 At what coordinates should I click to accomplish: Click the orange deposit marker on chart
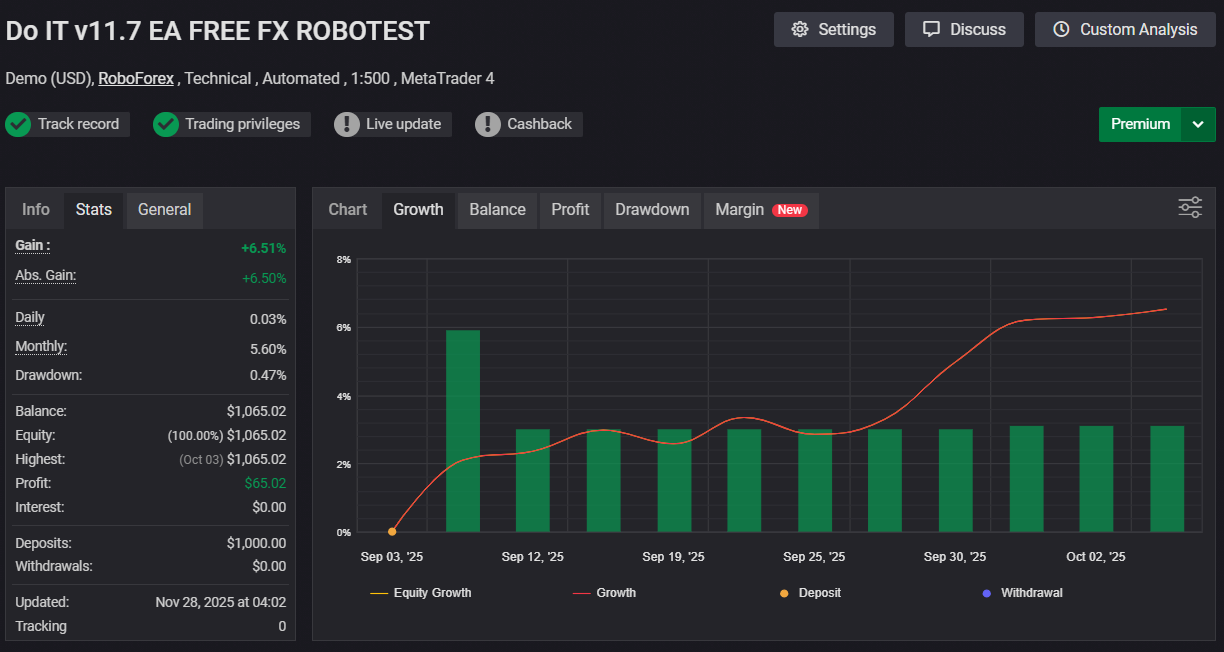[x=392, y=532]
